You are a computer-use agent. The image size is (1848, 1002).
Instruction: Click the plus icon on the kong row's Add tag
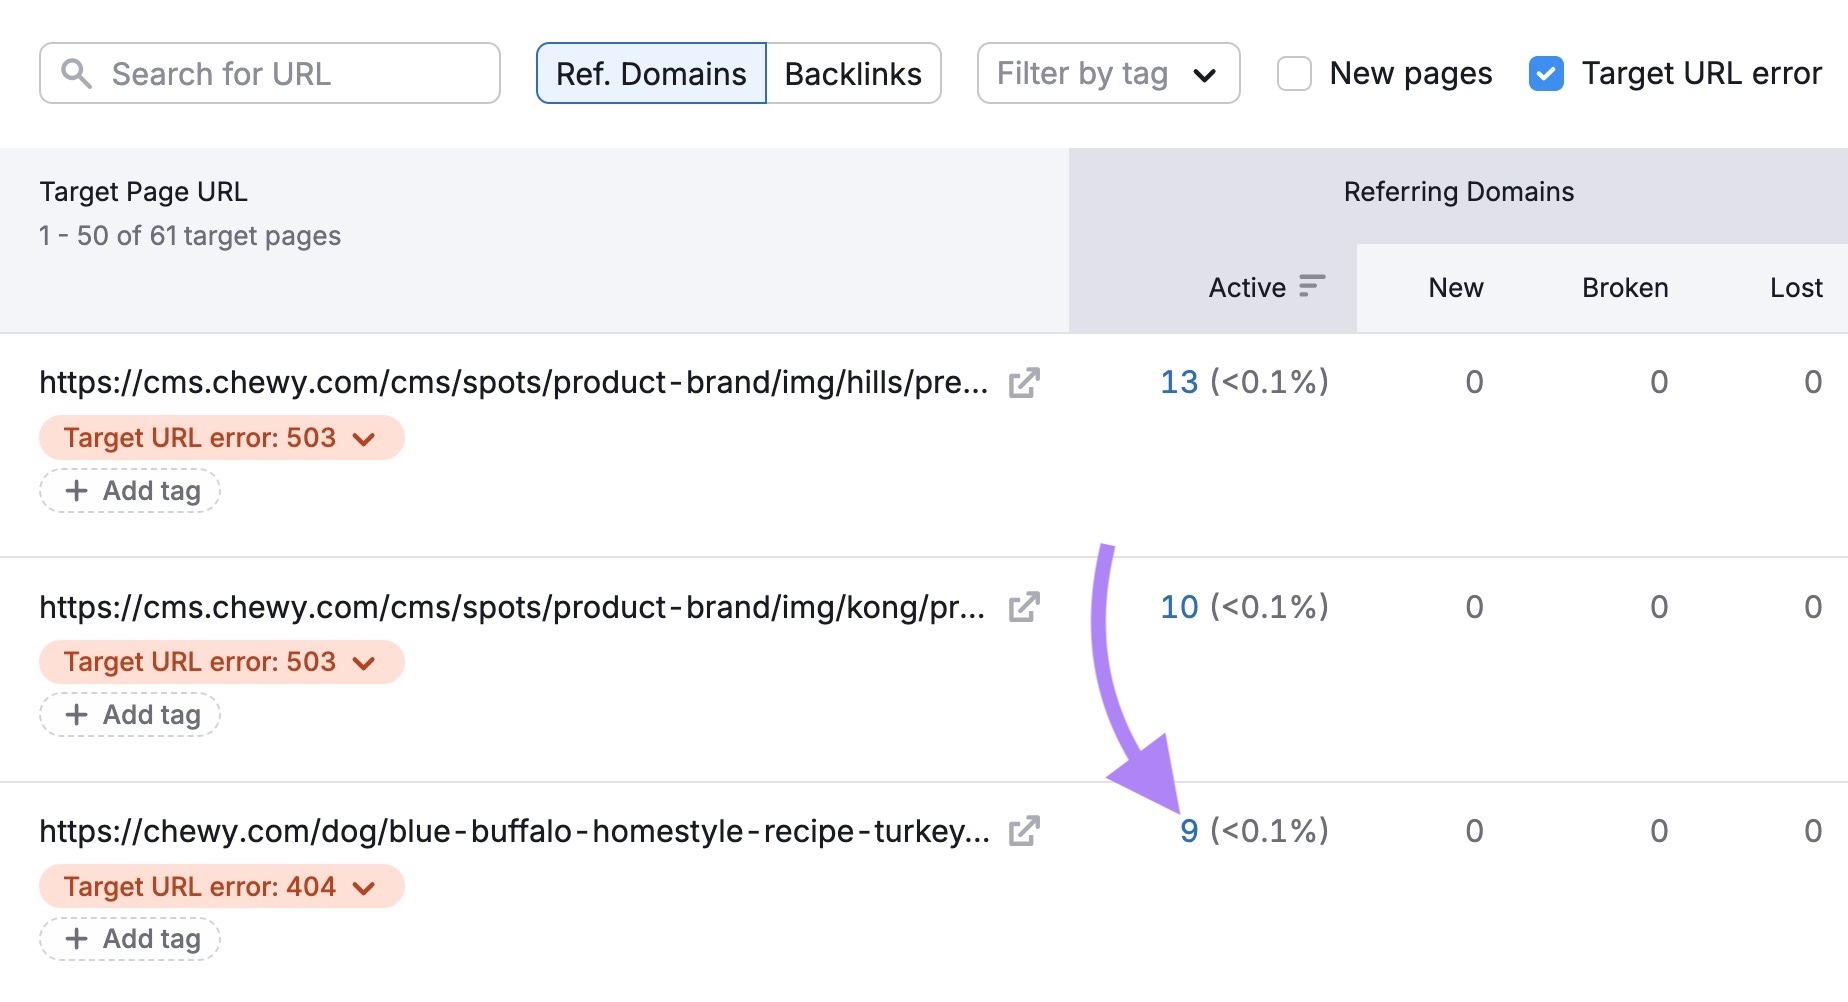[76, 715]
